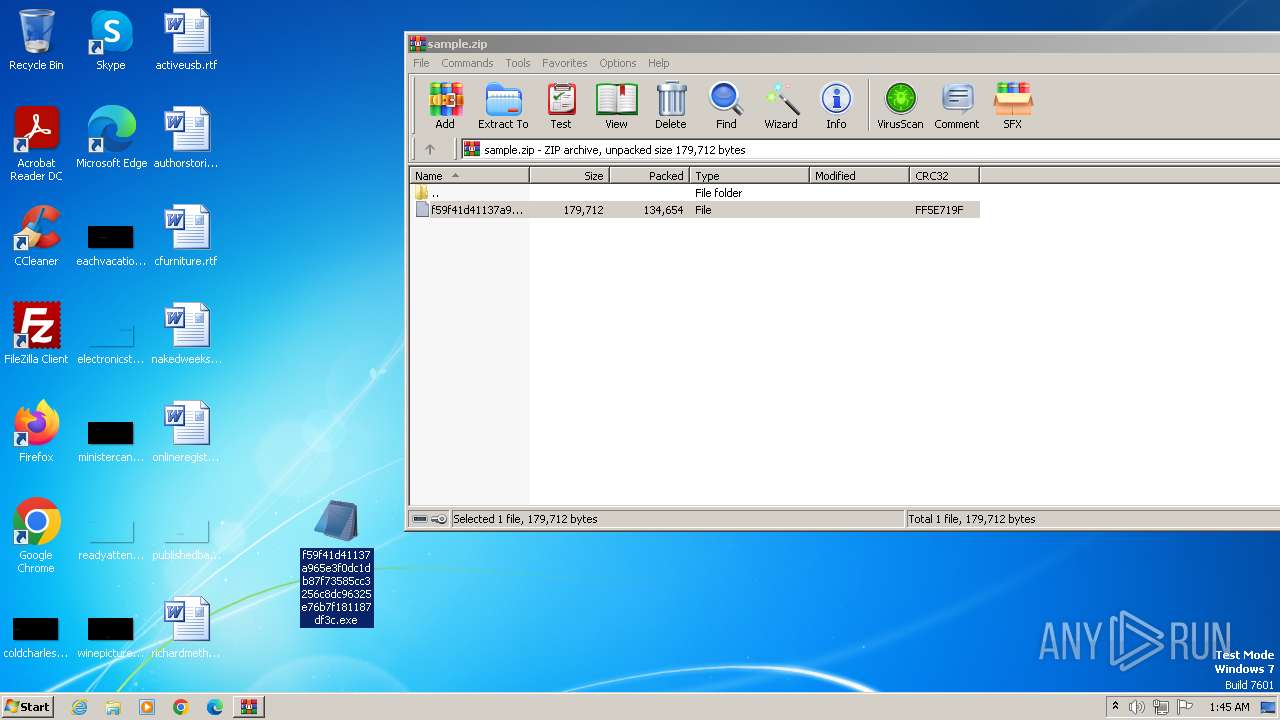1280x720 pixels.
Task: Run the Test archive tool
Action: pos(561,106)
